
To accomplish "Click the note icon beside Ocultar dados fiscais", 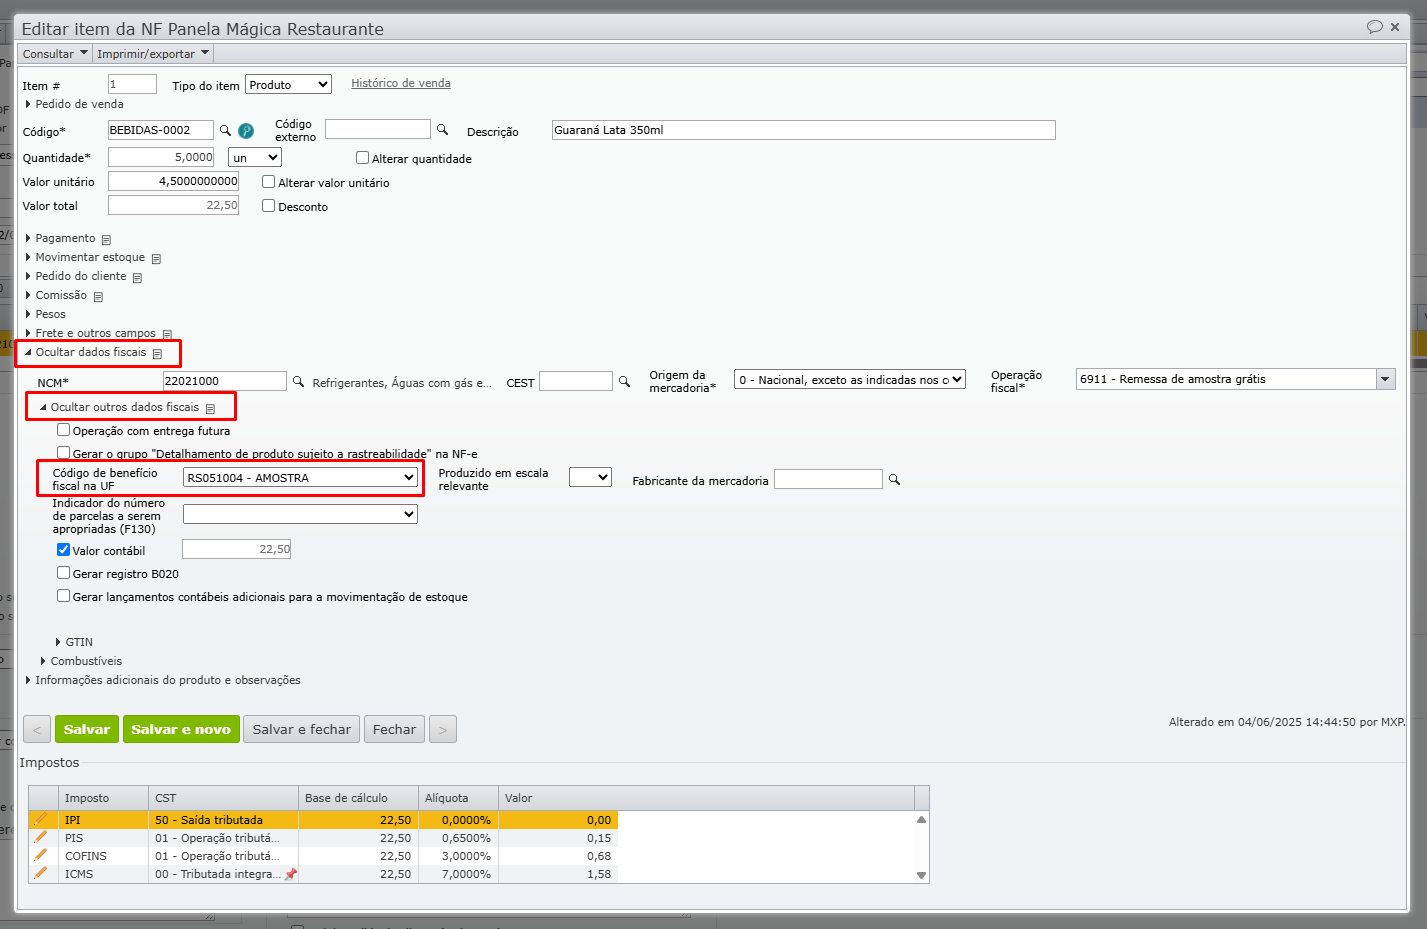I will point(157,353).
